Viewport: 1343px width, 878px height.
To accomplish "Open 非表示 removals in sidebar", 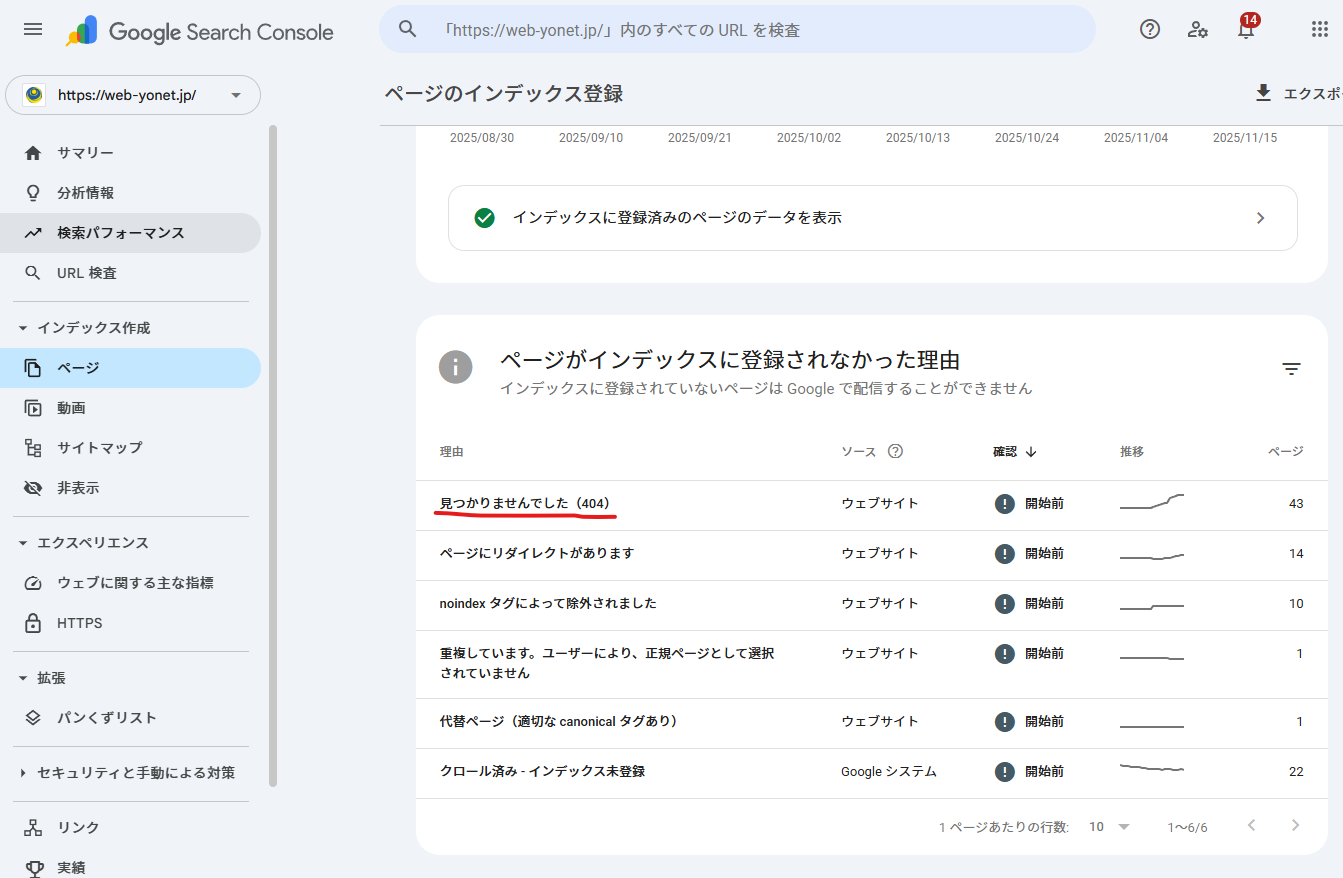I will point(78,488).
